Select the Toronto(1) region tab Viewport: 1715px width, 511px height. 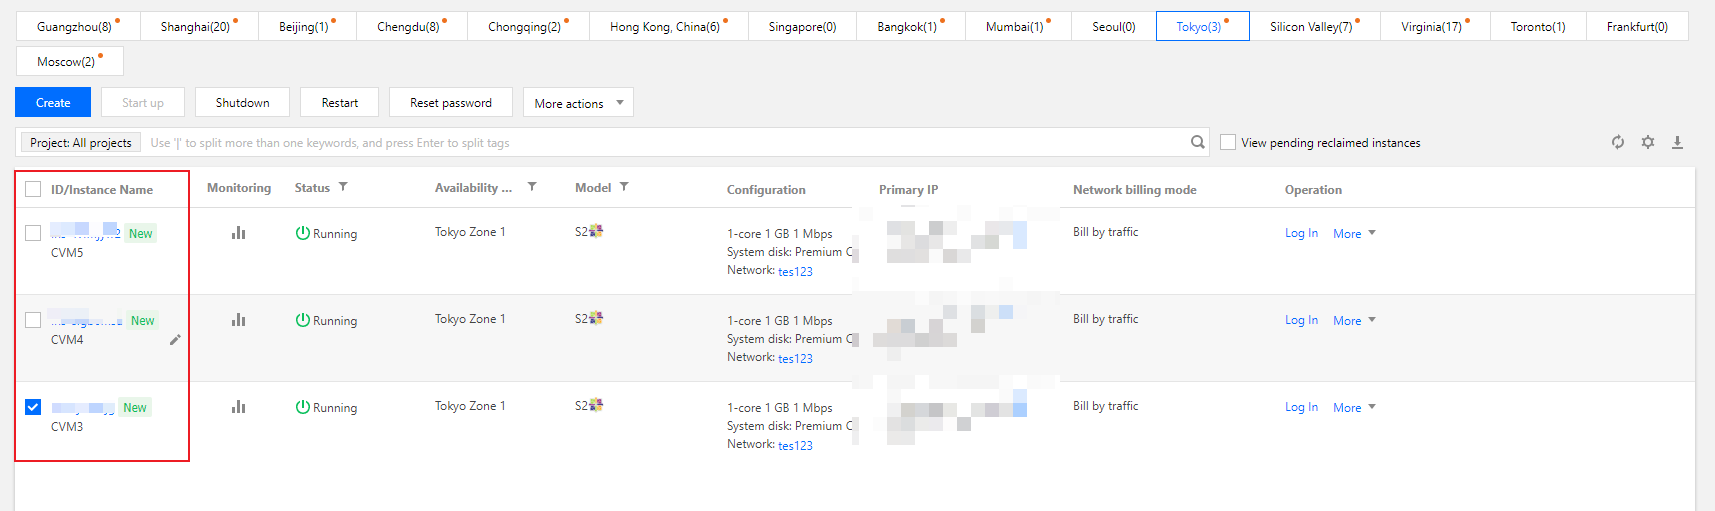point(1538,27)
